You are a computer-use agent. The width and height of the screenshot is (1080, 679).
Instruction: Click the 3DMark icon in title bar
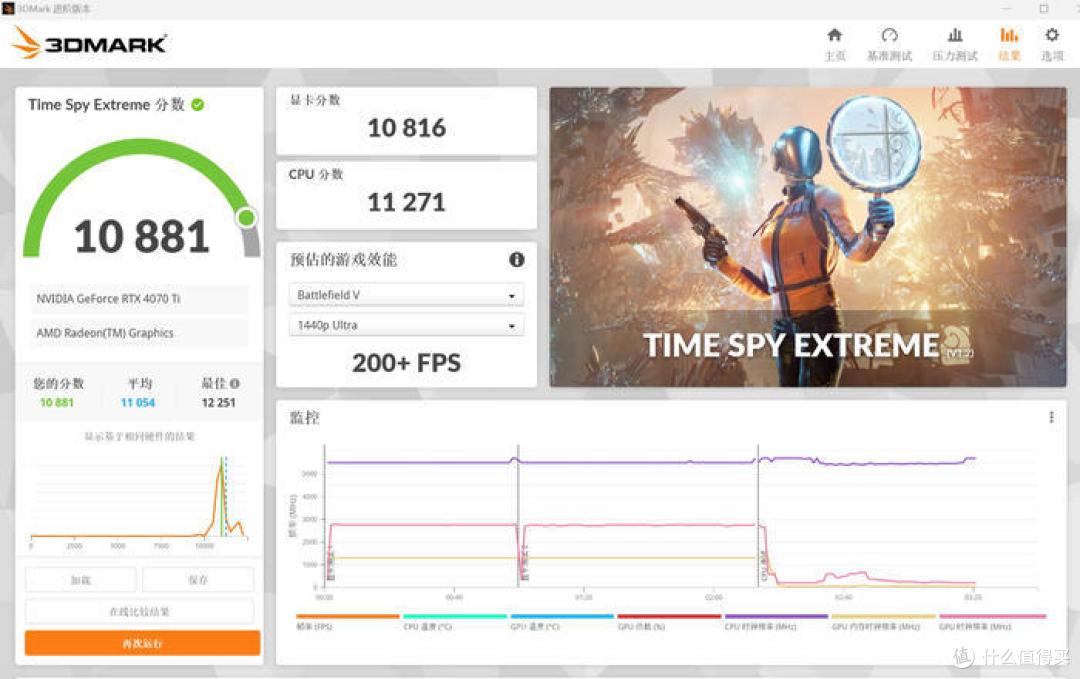coord(8,8)
